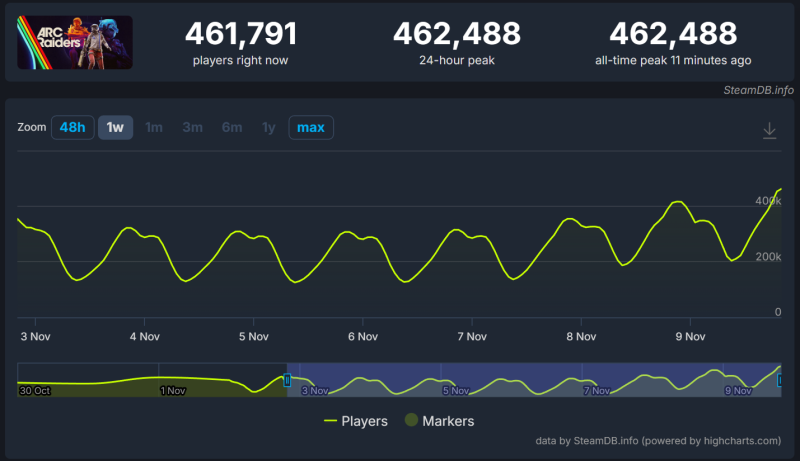Click the 5 Nov axis label on main chart
800x461 pixels.
pos(254,337)
